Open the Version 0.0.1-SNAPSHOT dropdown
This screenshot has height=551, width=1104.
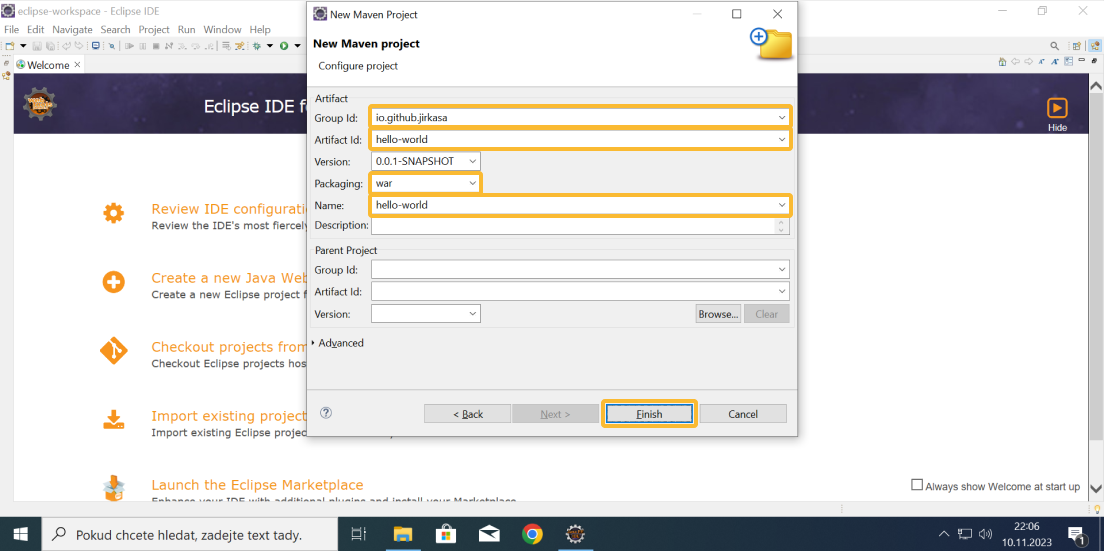coord(473,161)
